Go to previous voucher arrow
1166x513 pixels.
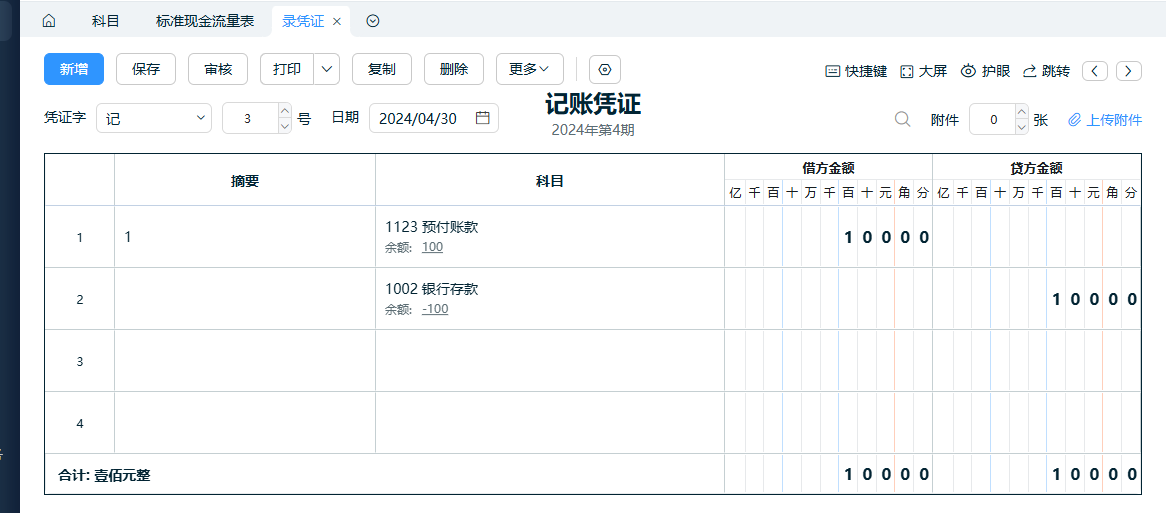tap(1096, 71)
